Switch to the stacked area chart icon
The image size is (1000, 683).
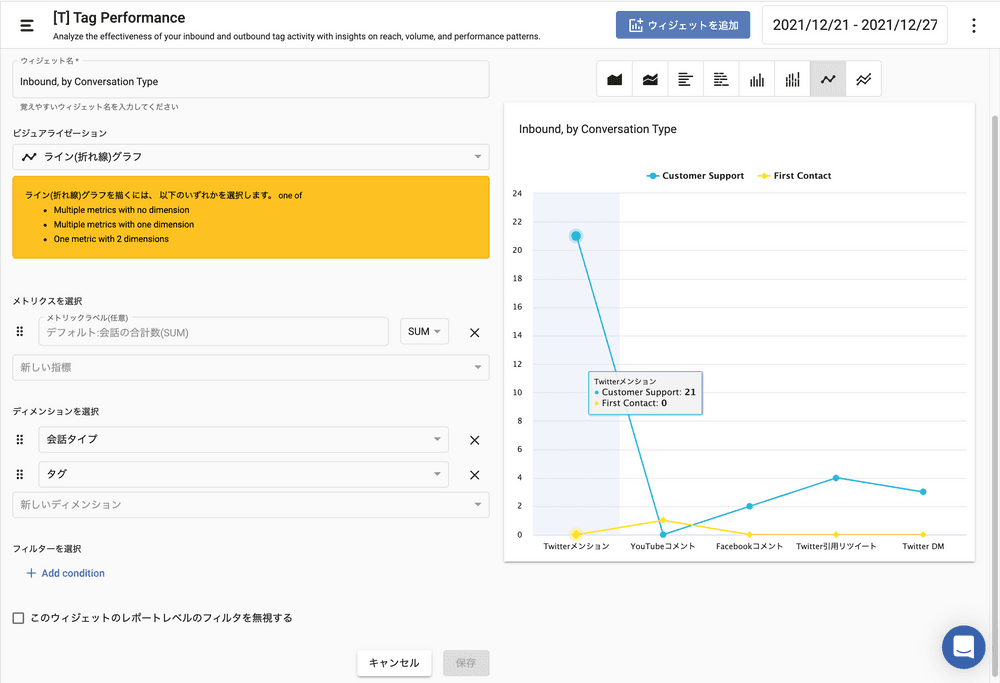[650, 80]
